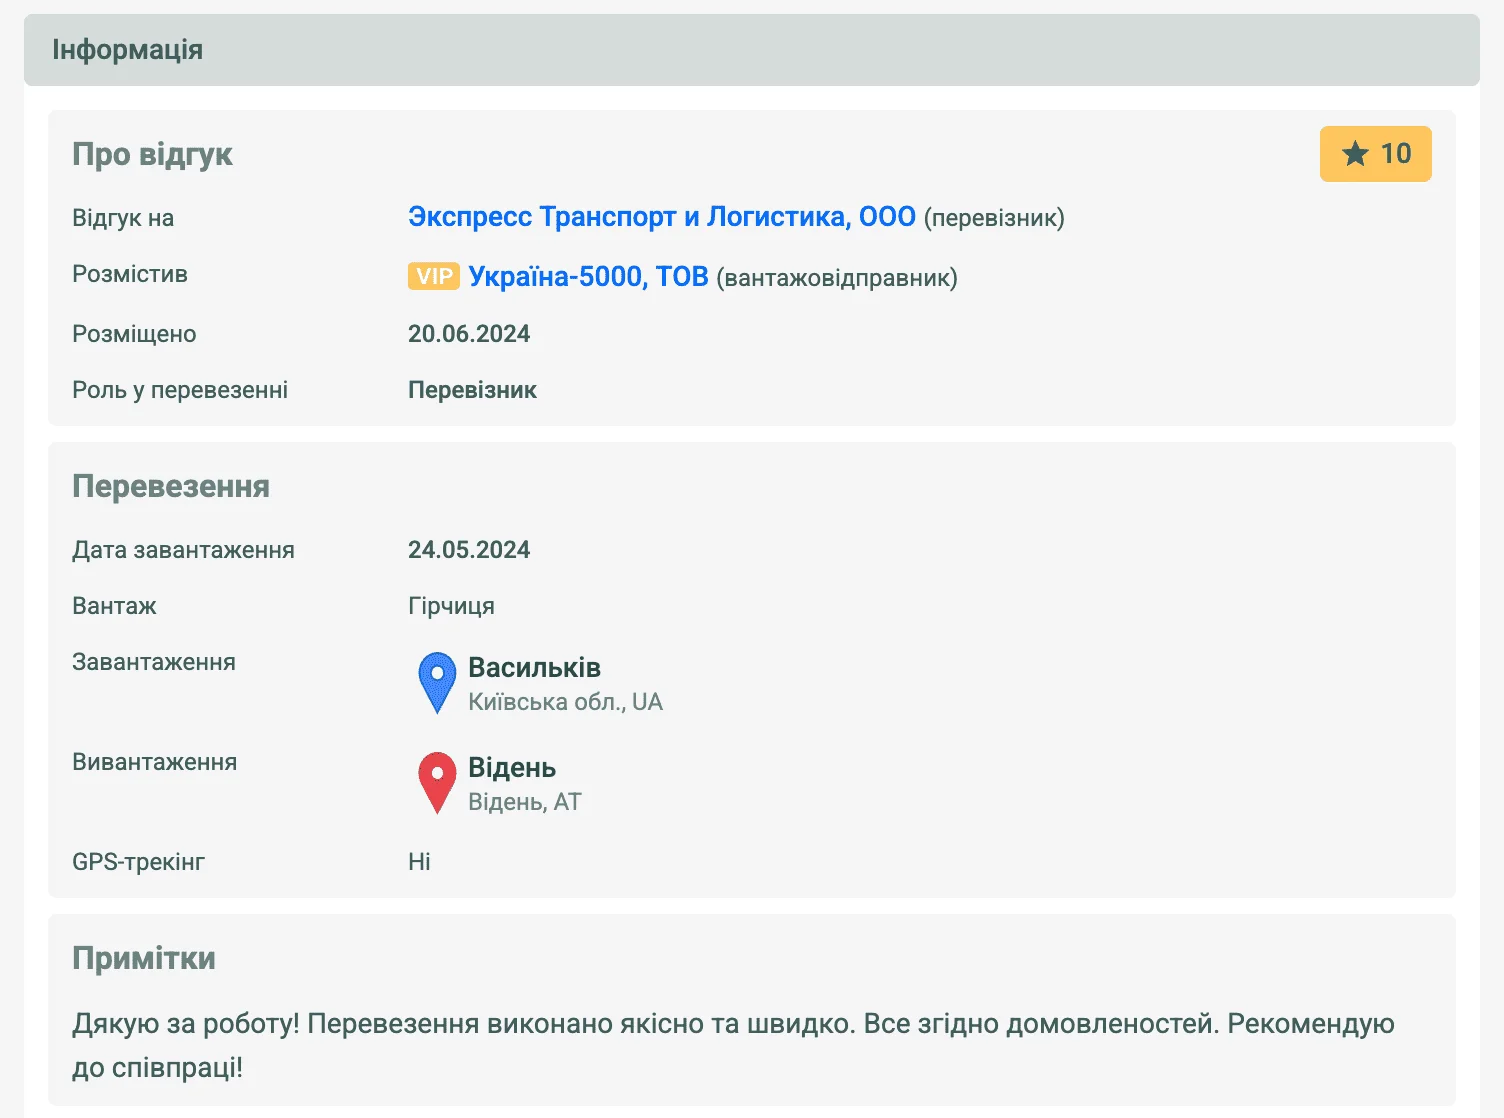Click the Перевізник role value
1504x1118 pixels.
point(472,390)
